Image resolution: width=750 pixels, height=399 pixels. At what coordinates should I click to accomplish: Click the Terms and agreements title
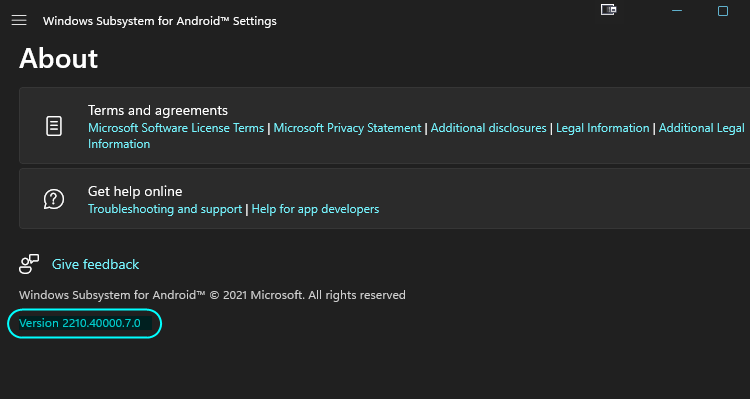point(158,111)
